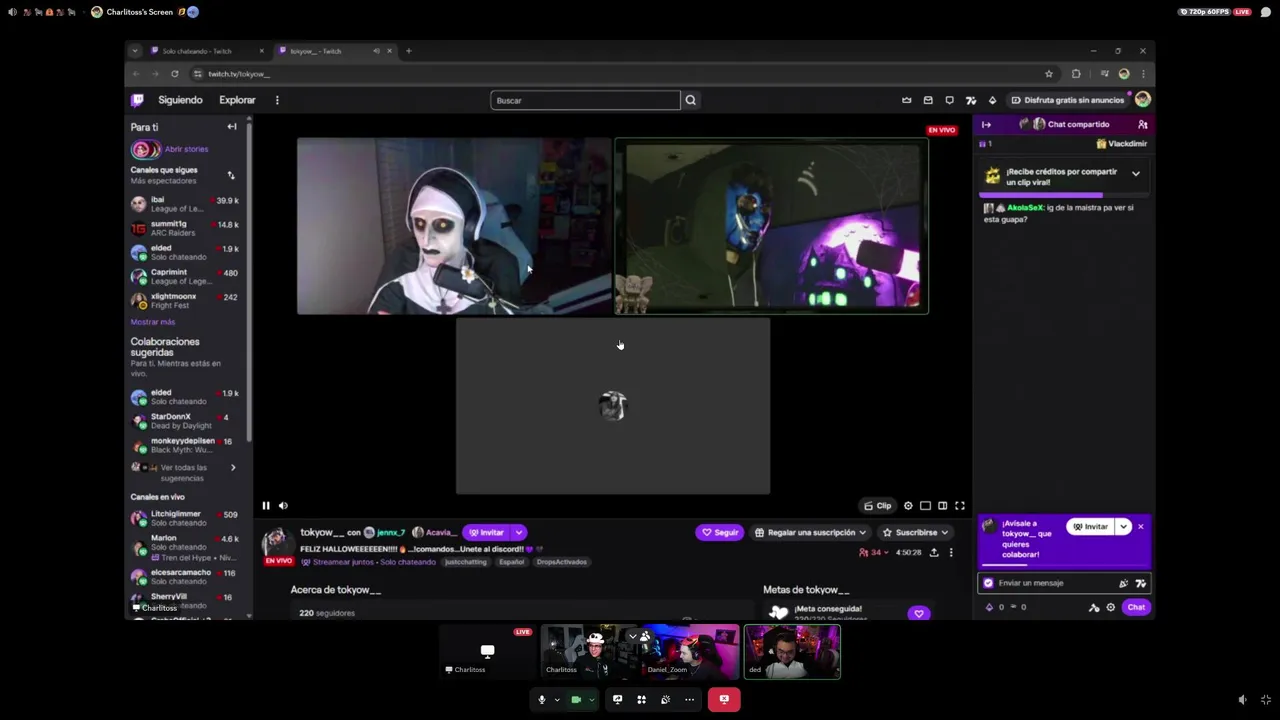The height and width of the screenshot is (720, 1280).
Task: Open Caprimint channel in sidebar
Action: (185, 276)
